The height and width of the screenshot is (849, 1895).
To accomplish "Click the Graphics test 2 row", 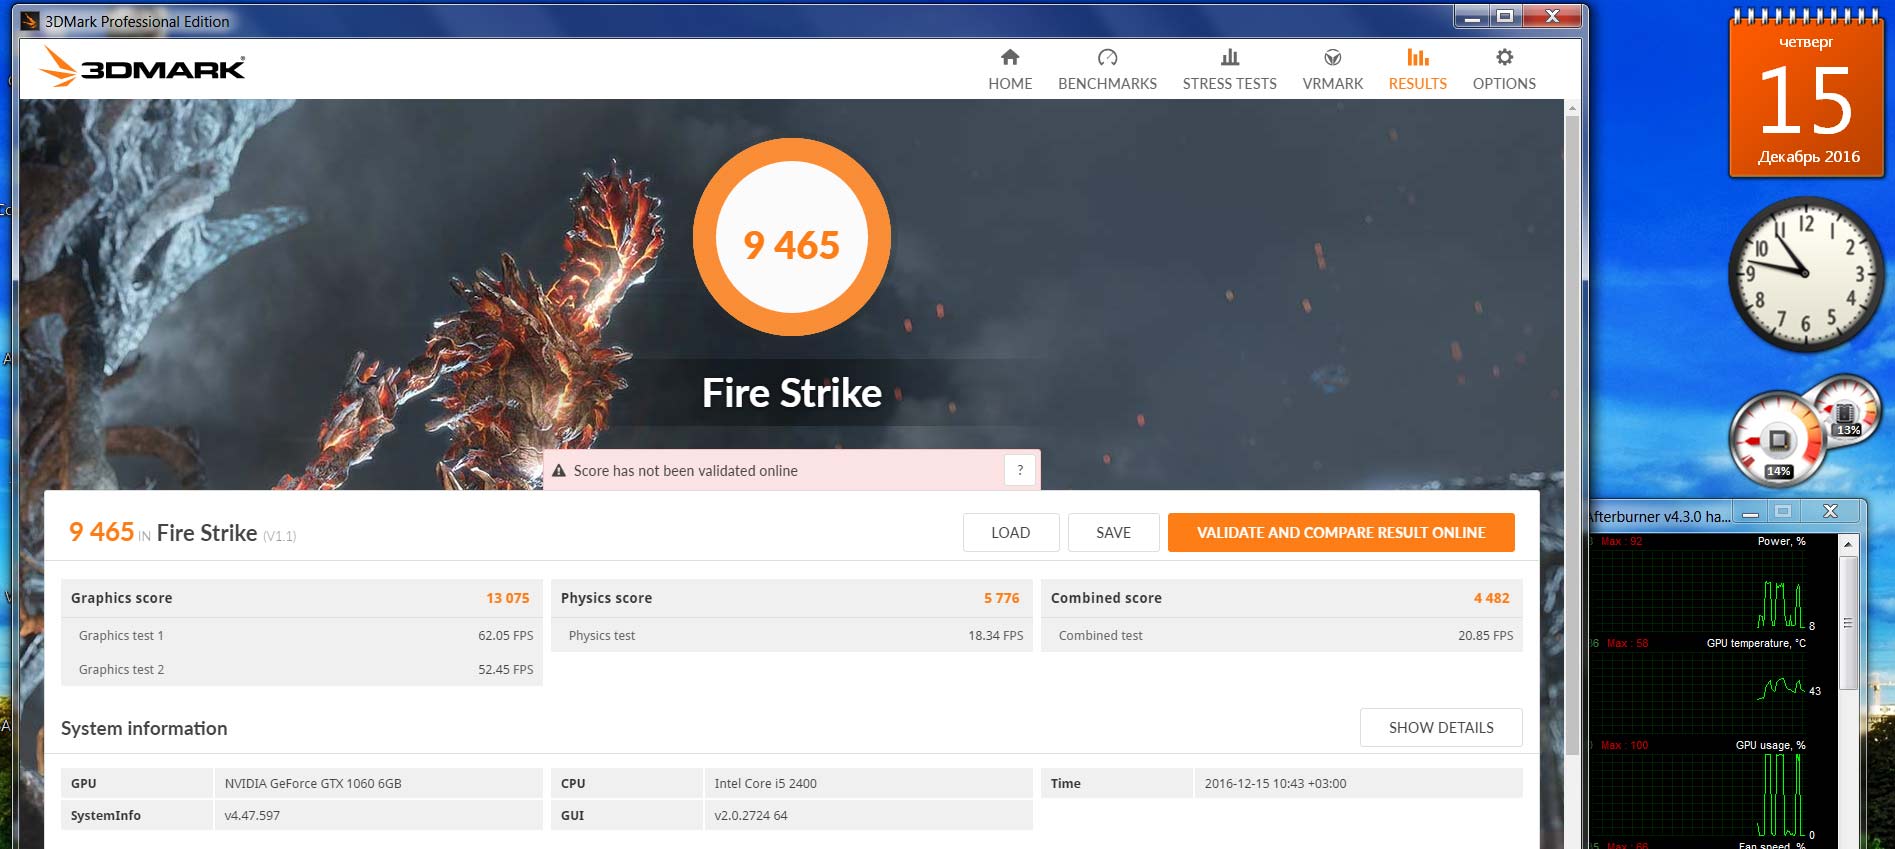I will coord(302,669).
